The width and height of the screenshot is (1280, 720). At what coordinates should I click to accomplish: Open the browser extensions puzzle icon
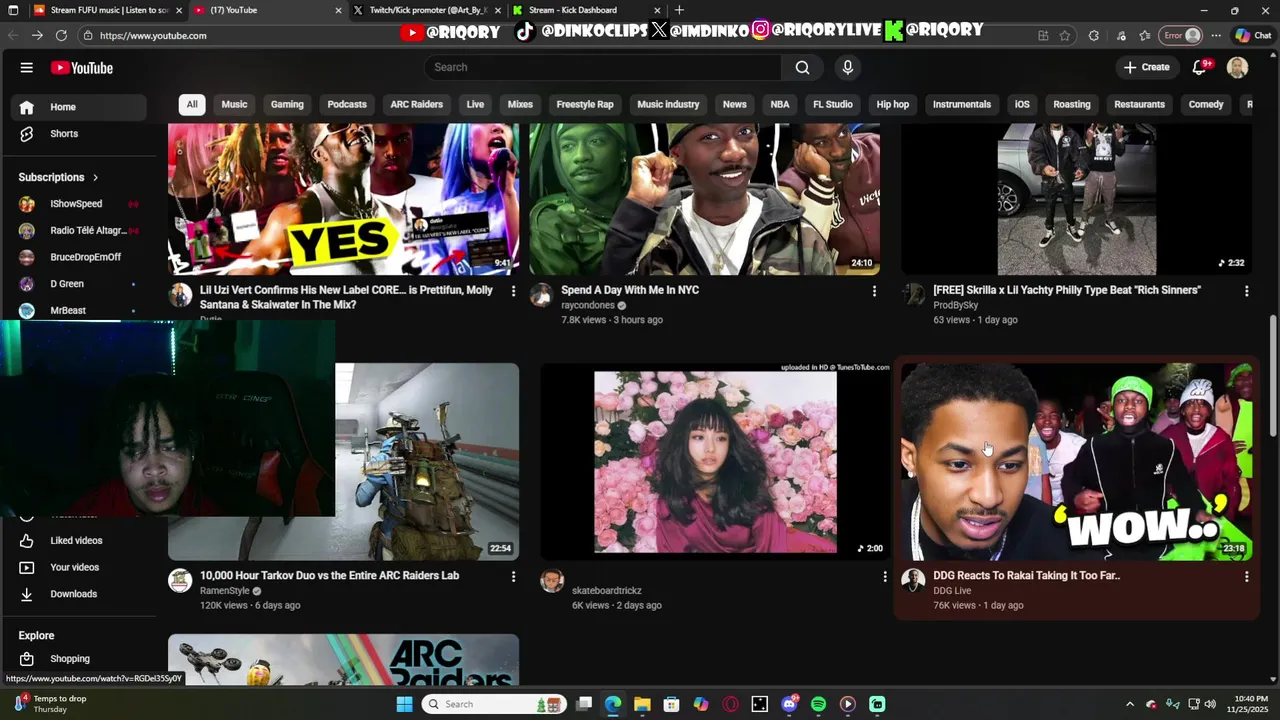pos(1094,35)
